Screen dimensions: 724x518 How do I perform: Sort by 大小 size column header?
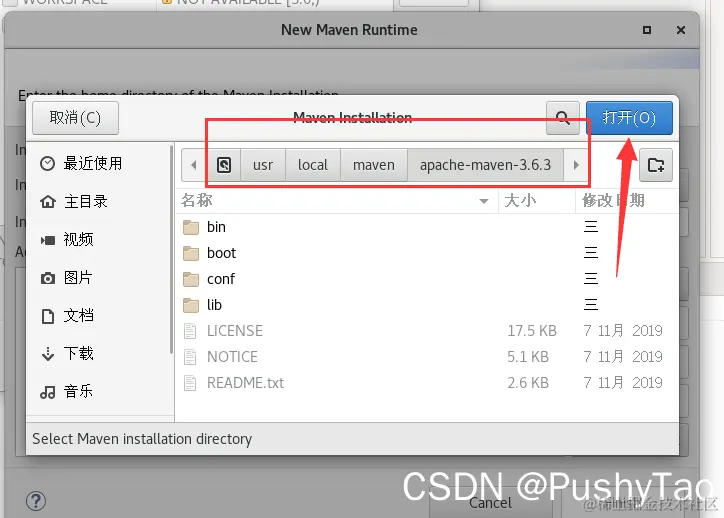537,200
